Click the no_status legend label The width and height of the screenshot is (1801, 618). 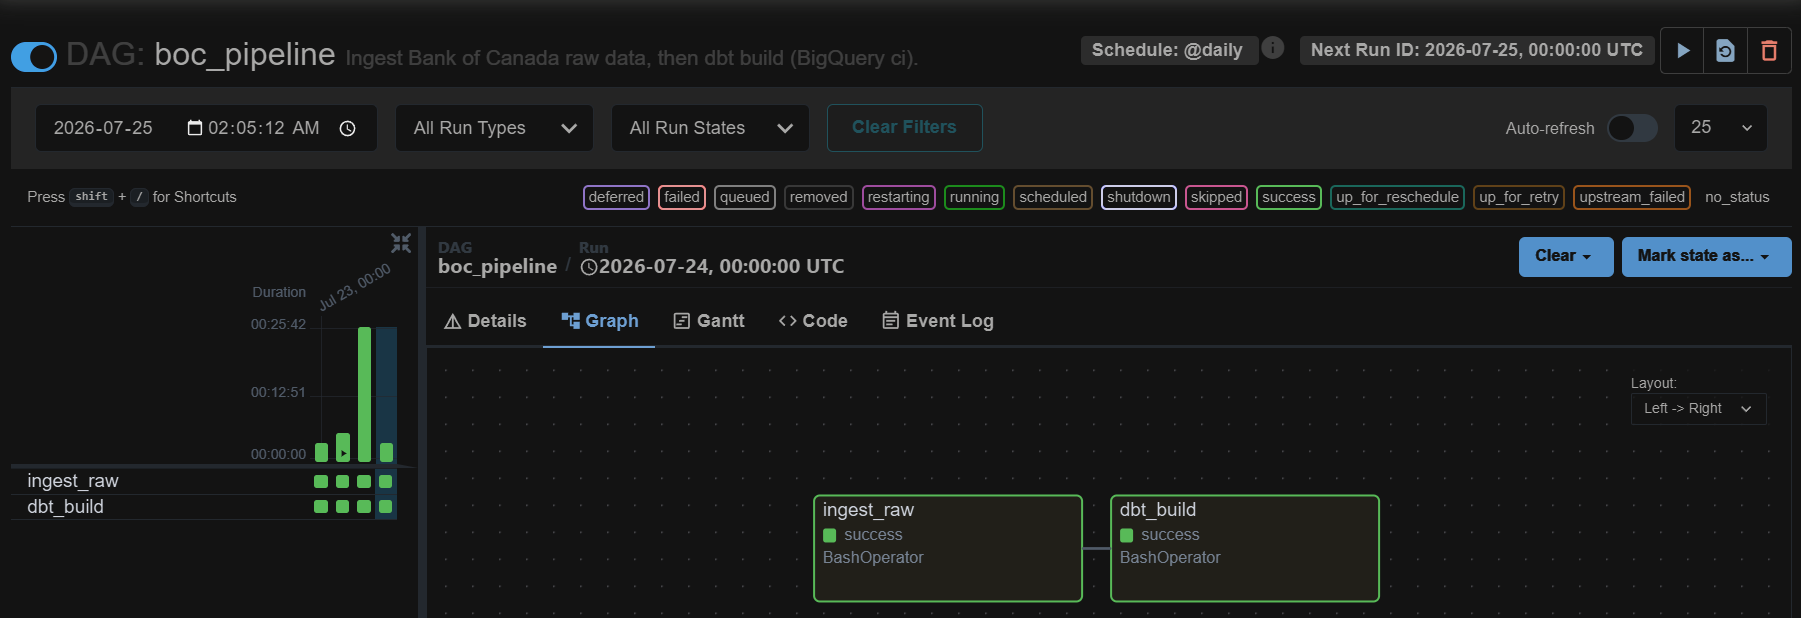(x=1737, y=197)
